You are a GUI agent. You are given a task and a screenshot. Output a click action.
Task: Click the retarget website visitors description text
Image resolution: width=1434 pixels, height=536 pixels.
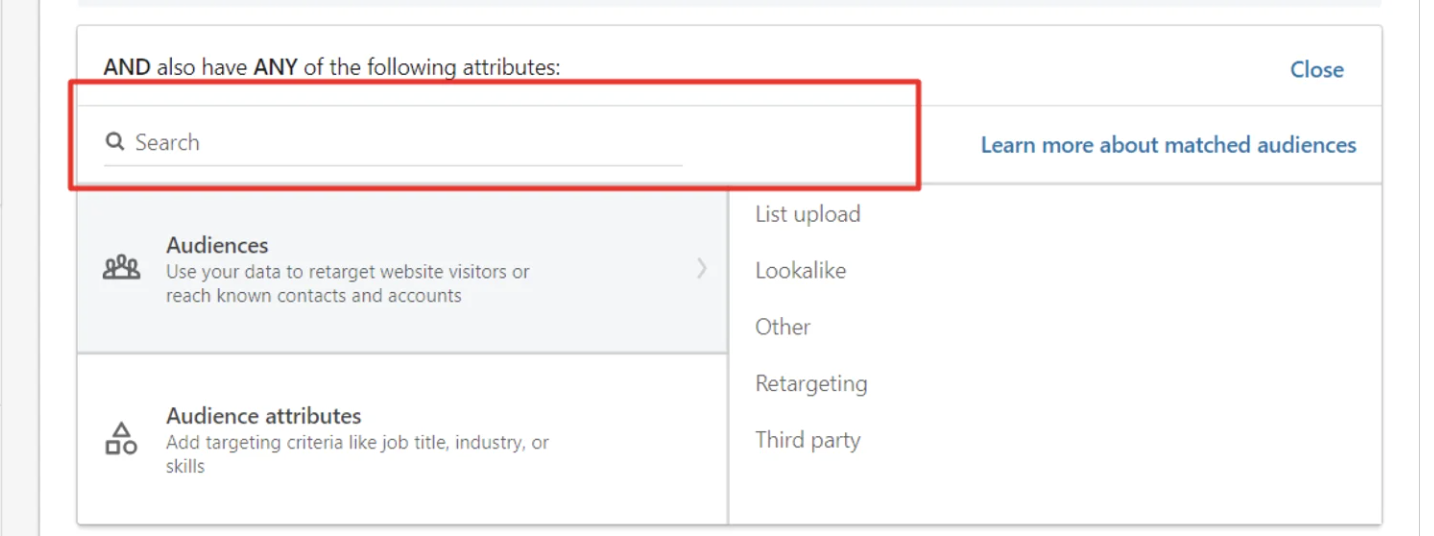coord(348,284)
